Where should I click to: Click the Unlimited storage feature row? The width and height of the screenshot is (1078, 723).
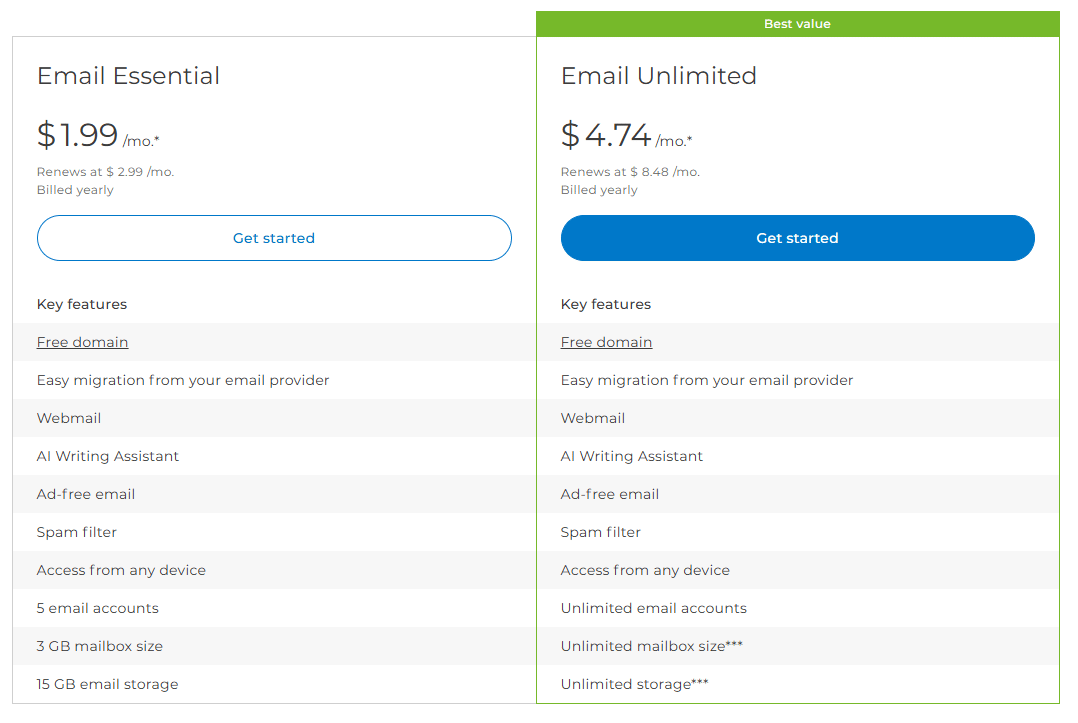click(634, 684)
